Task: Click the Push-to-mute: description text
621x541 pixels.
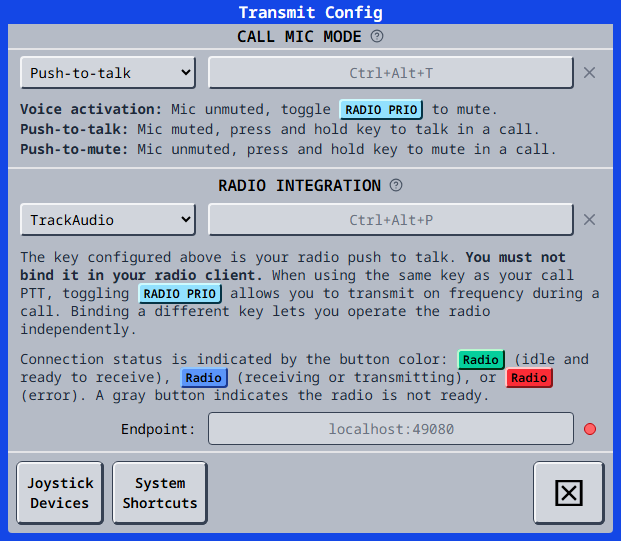Action: 288,149
